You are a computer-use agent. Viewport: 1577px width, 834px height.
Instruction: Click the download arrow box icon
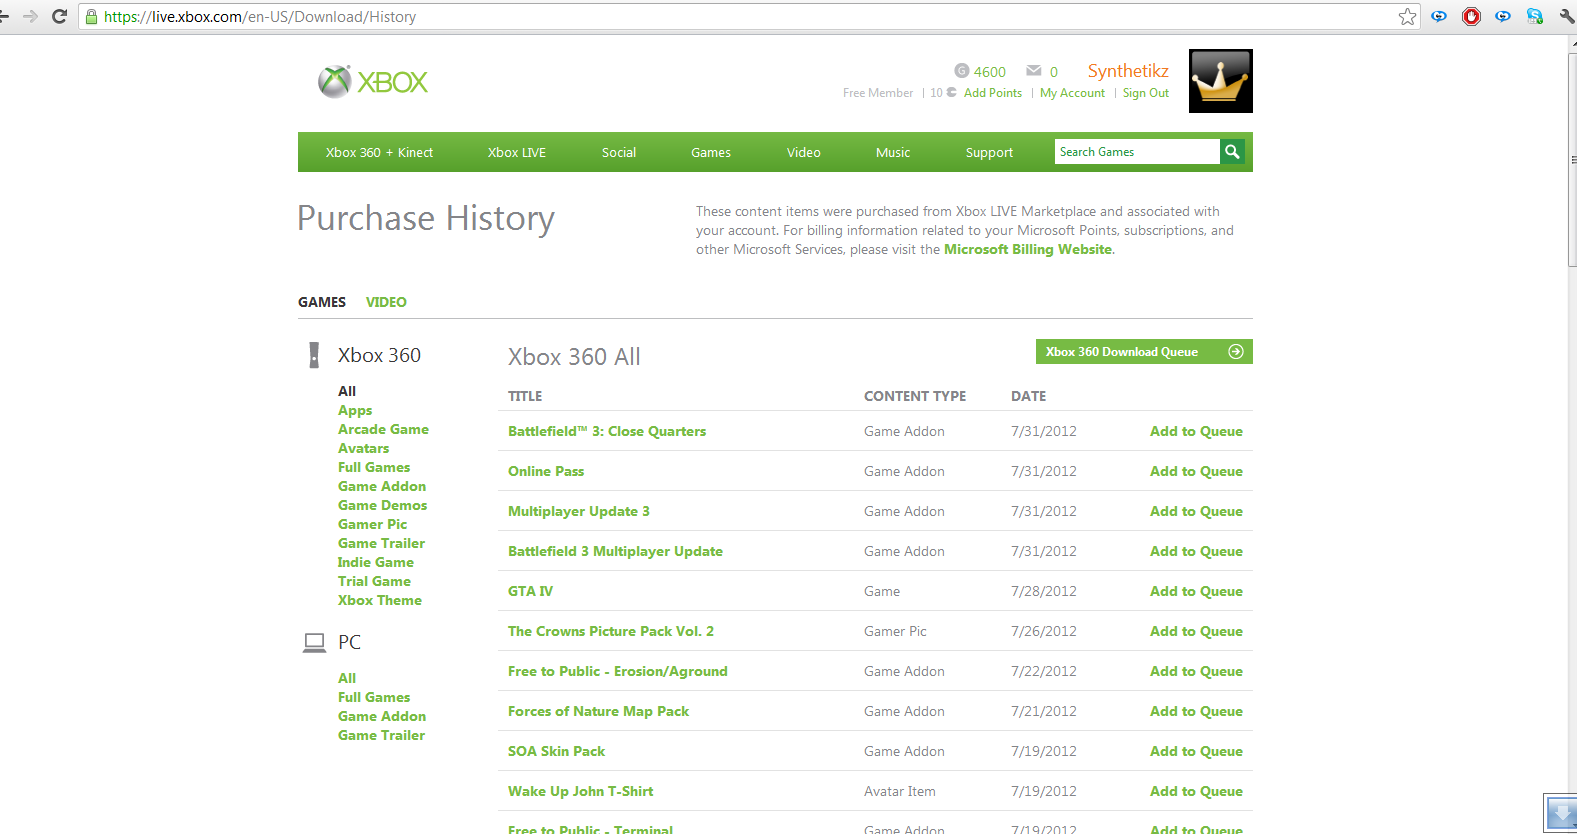[1561, 813]
